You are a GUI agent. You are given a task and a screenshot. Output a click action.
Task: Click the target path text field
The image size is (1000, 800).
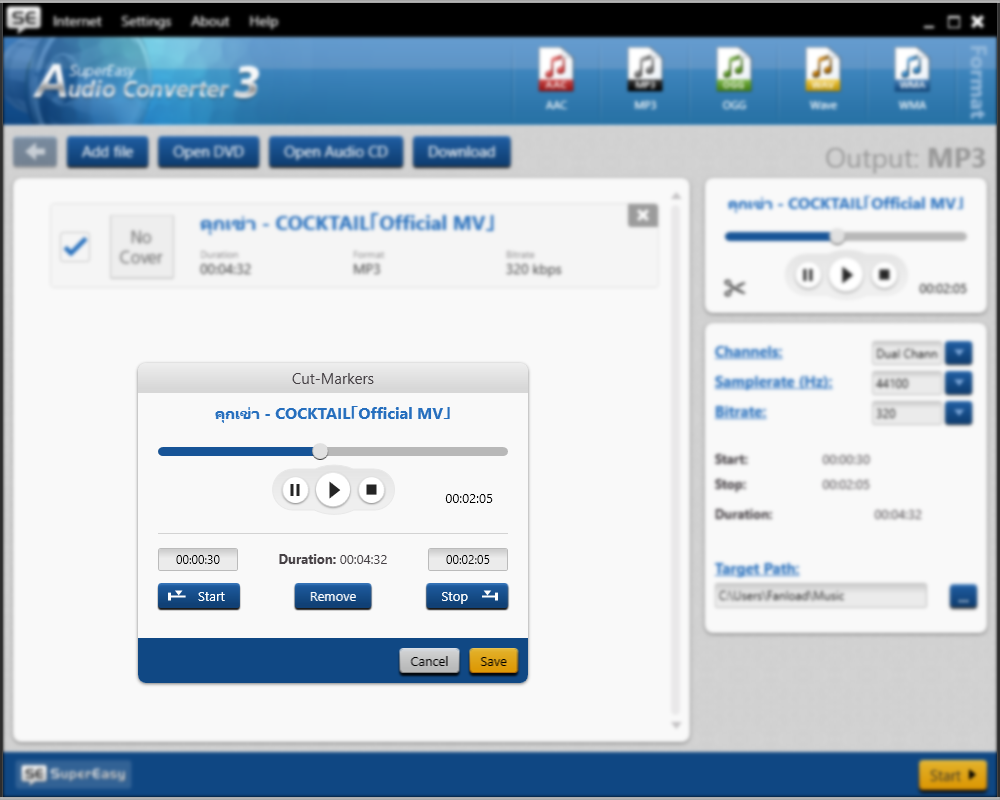point(821,596)
